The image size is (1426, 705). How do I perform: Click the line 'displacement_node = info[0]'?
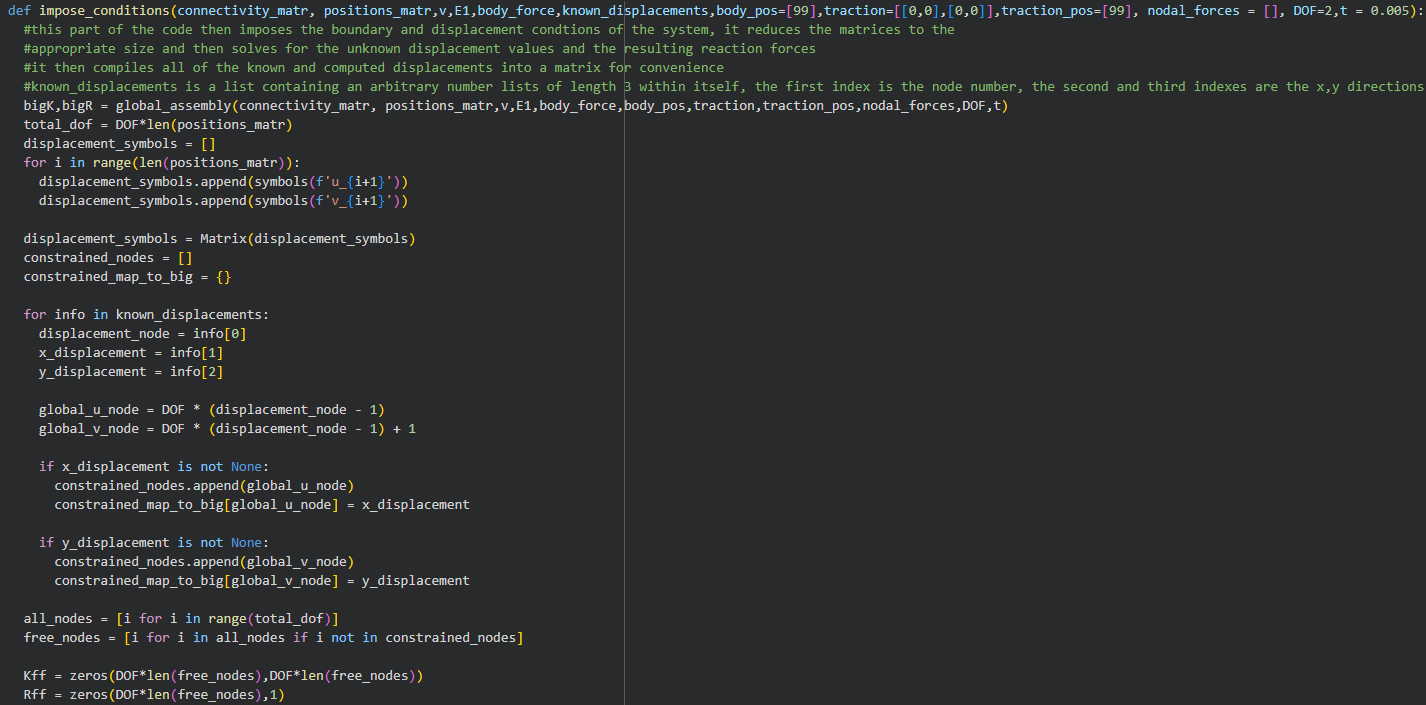point(143,334)
